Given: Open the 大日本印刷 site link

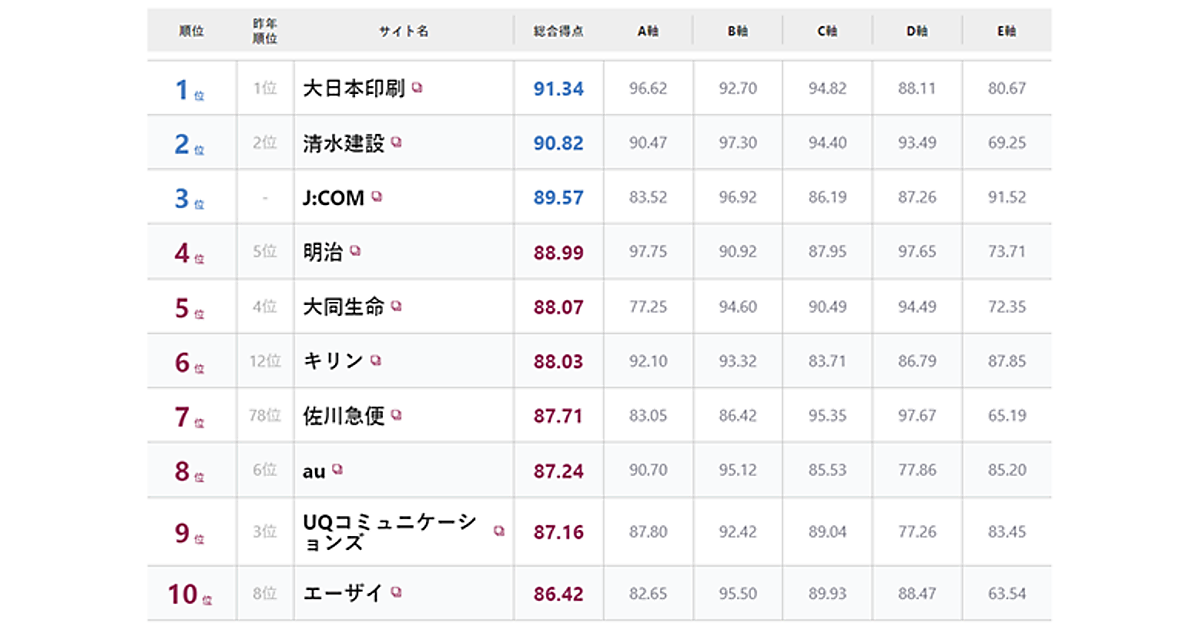Looking at the screenshot, I should [x=354, y=89].
